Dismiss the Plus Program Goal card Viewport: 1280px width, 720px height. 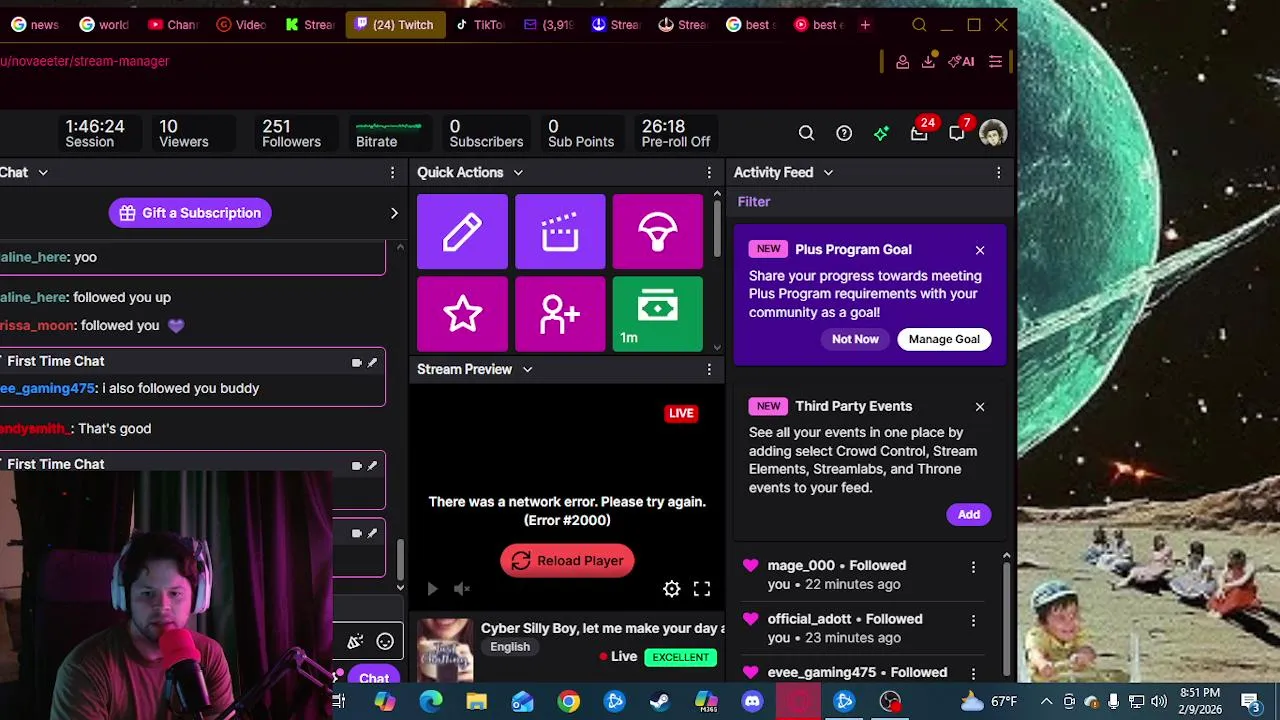[980, 250]
